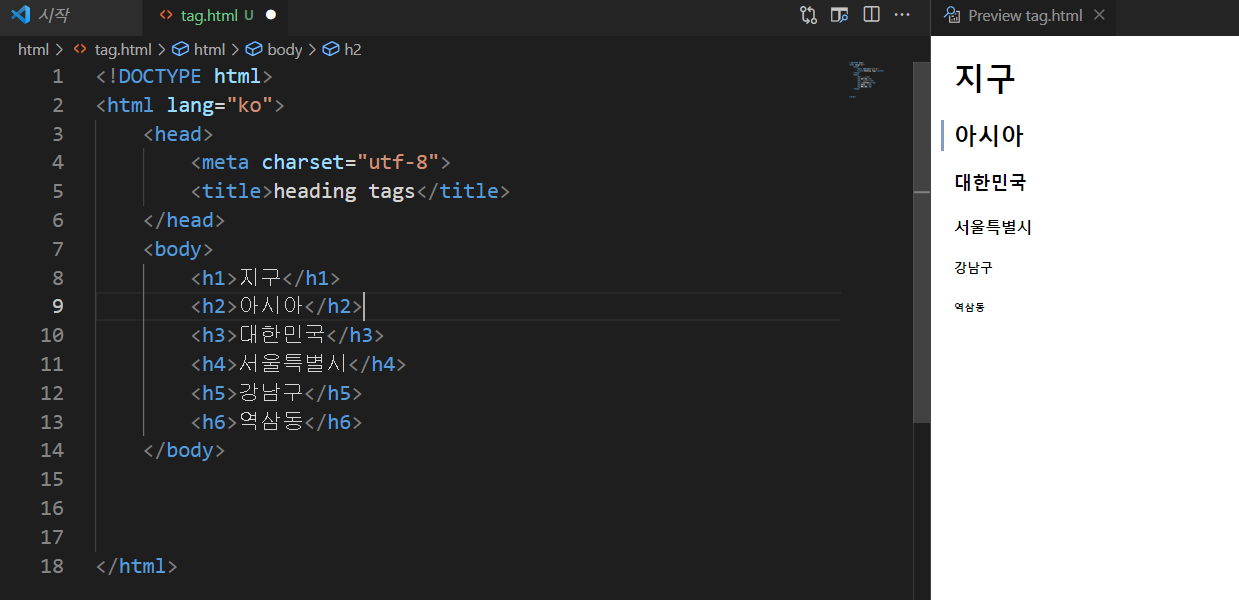Open the html element breadcrumb
Screen dimensions: 1239x600
(199, 49)
